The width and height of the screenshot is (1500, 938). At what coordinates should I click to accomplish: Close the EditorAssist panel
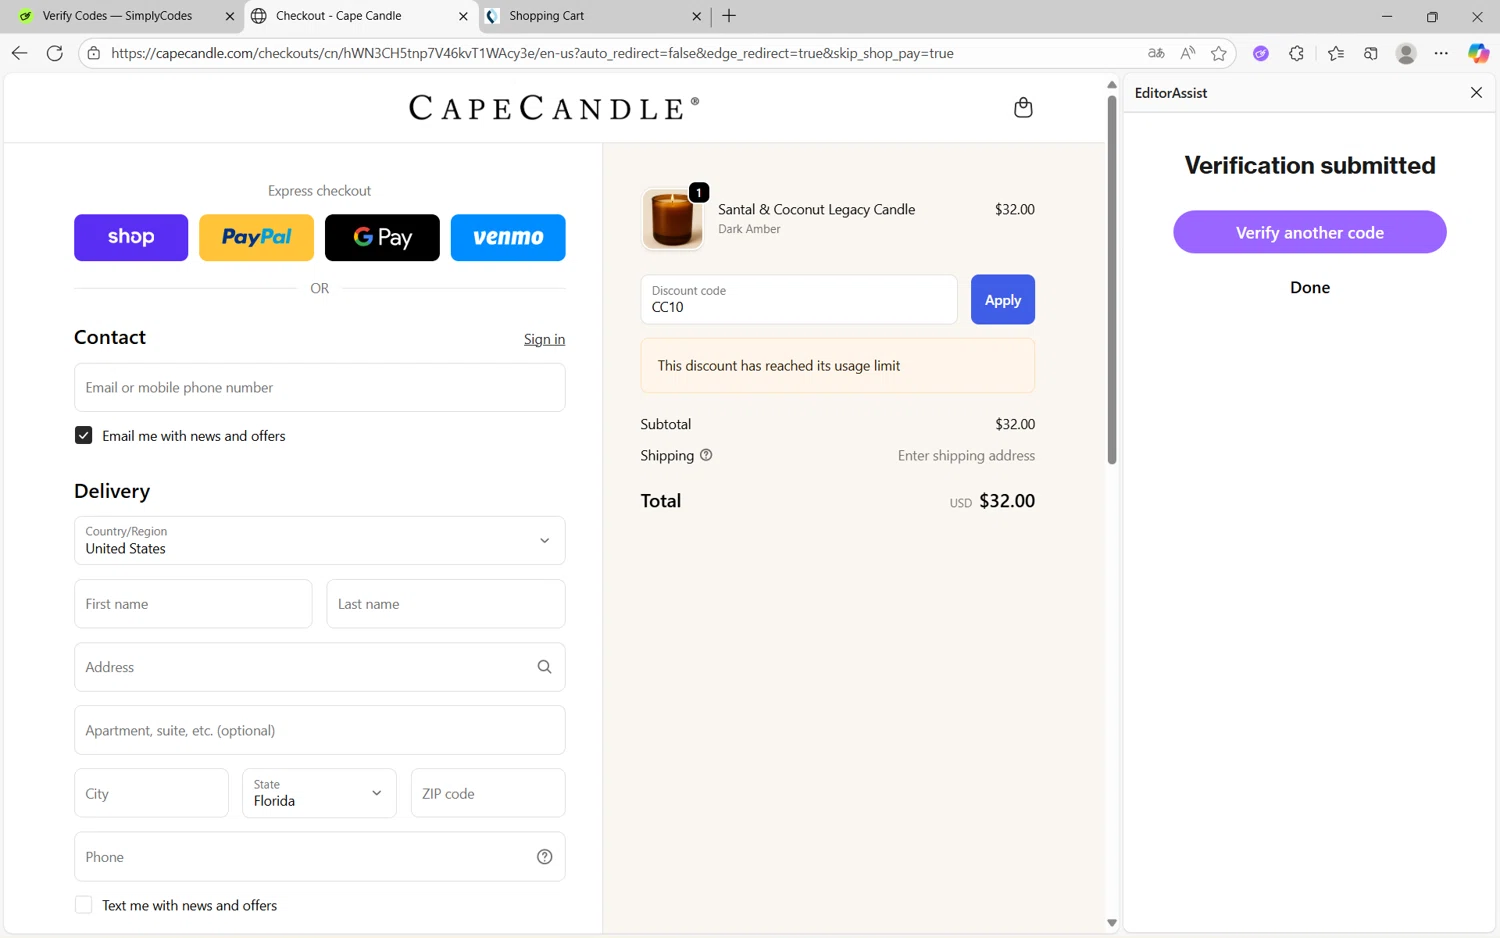[1476, 92]
